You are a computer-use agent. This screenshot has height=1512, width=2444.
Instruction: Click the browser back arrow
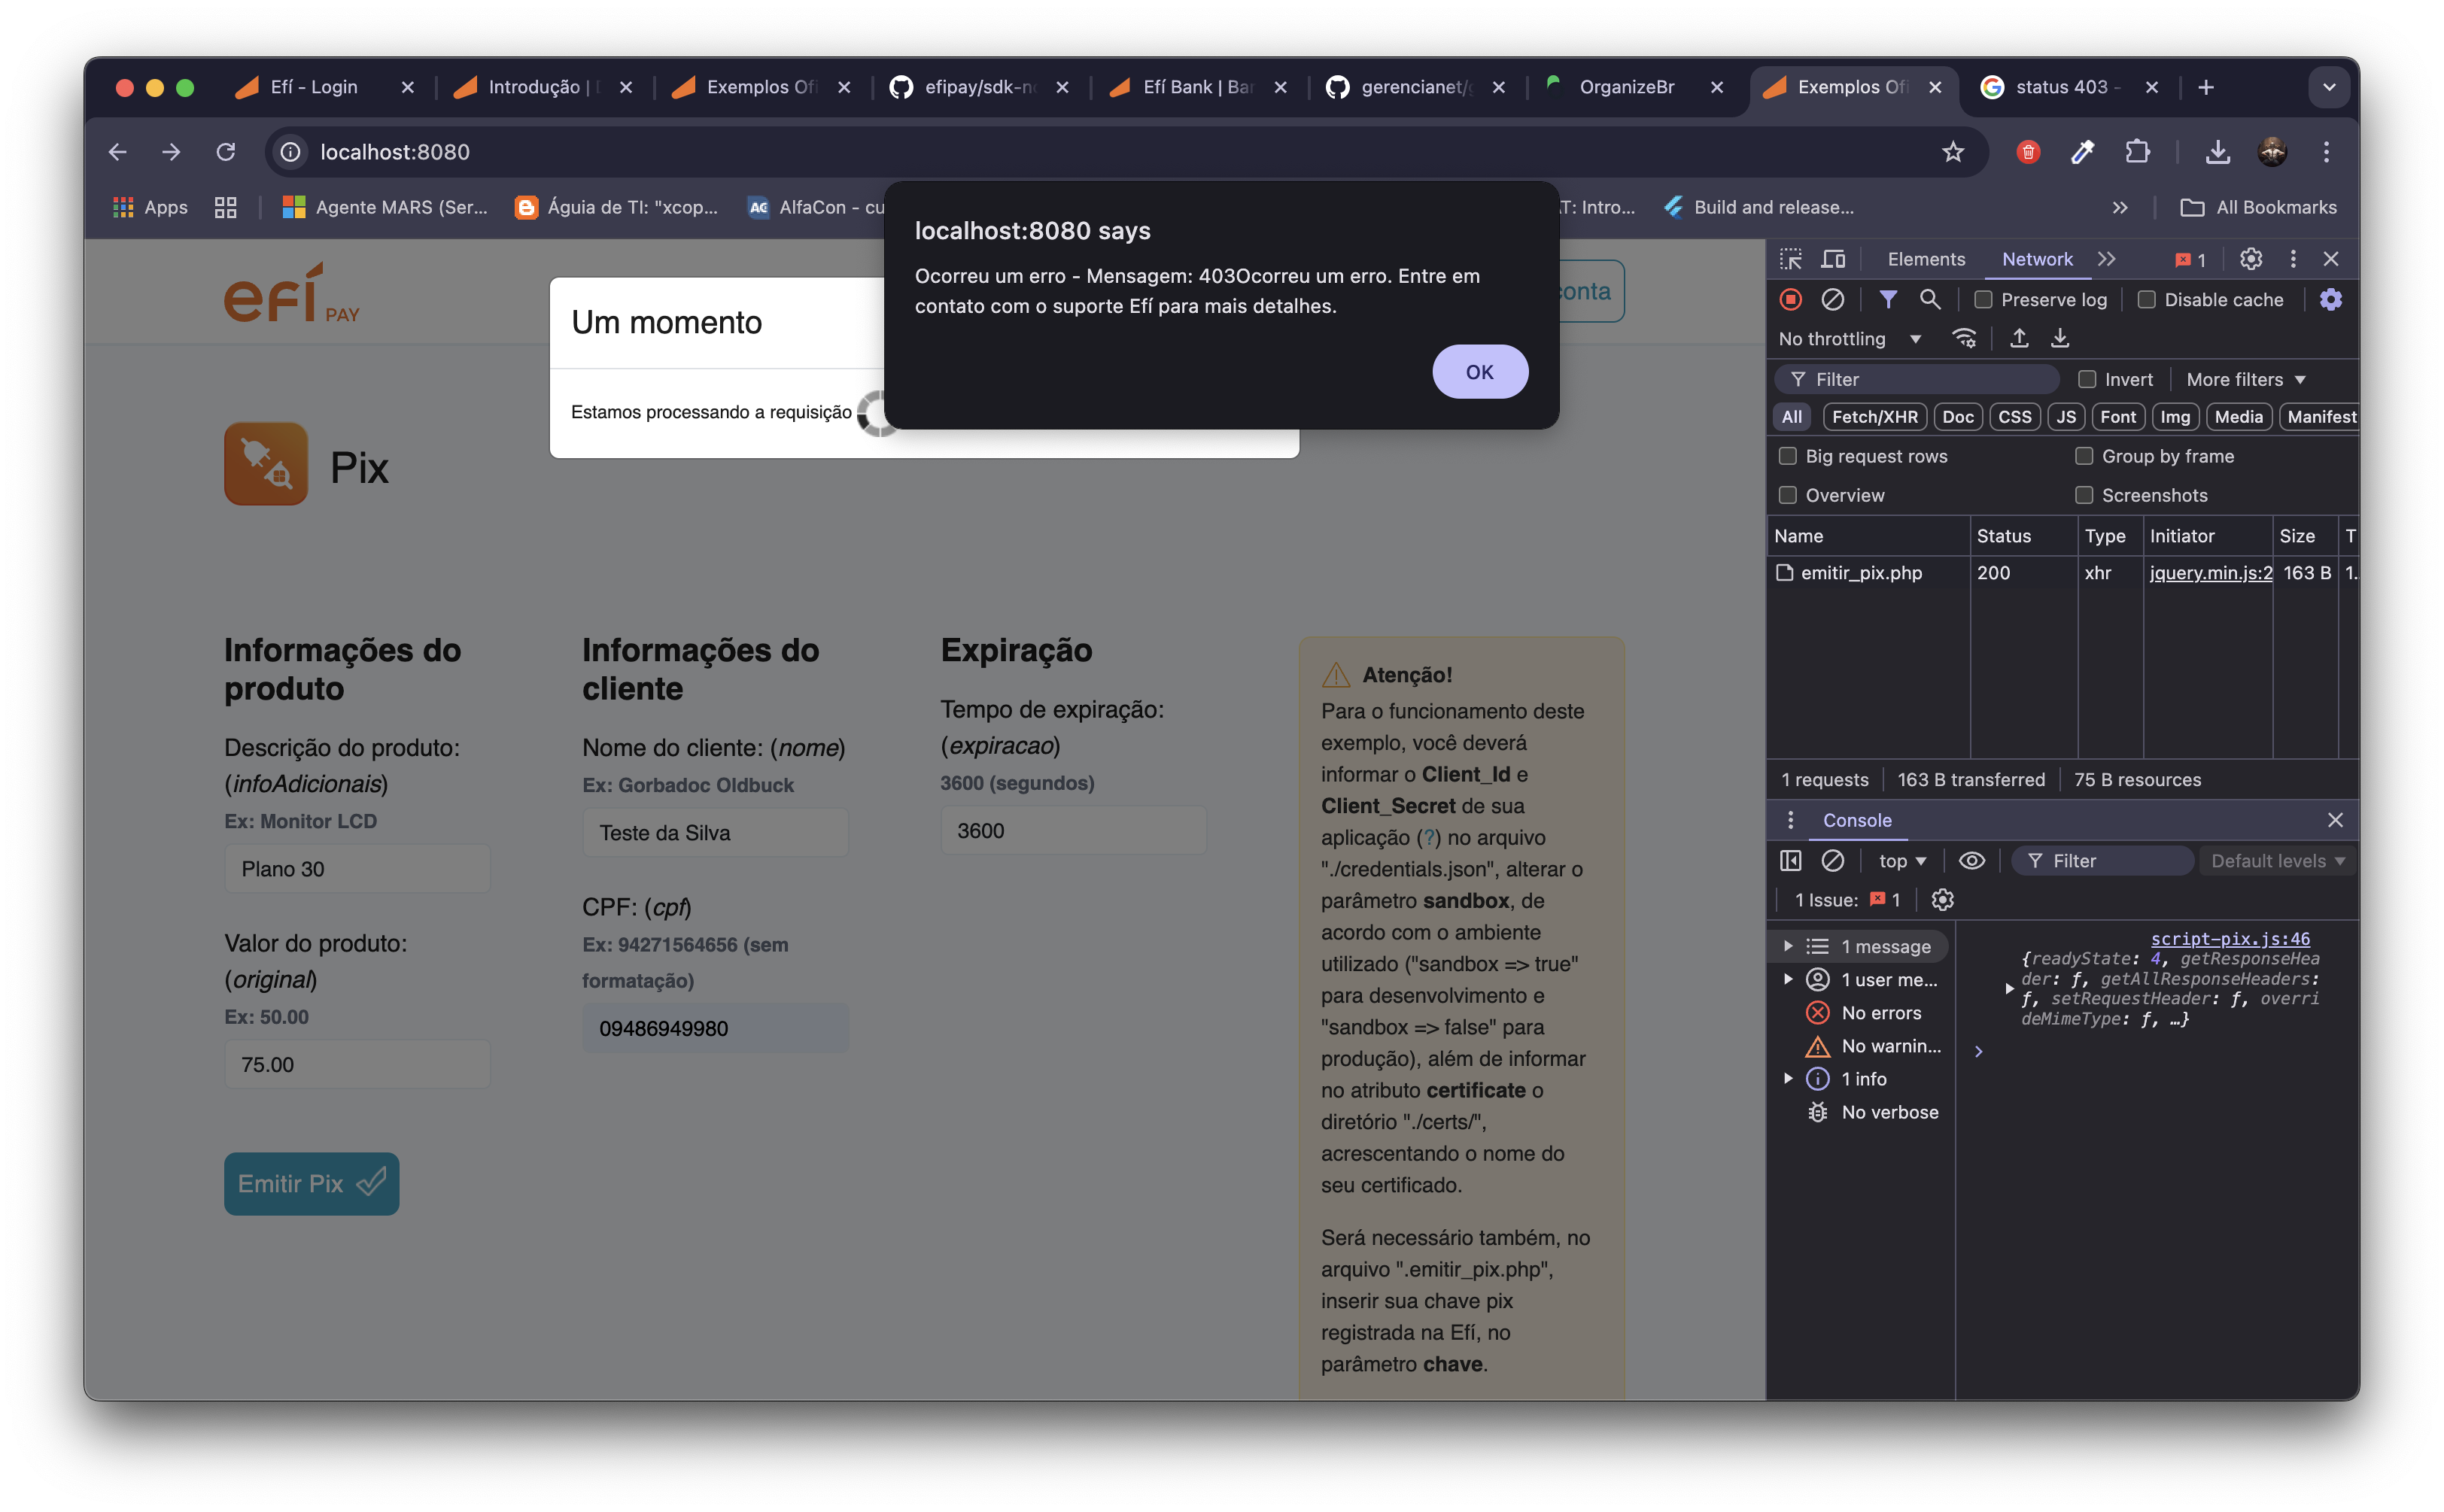coord(118,152)
